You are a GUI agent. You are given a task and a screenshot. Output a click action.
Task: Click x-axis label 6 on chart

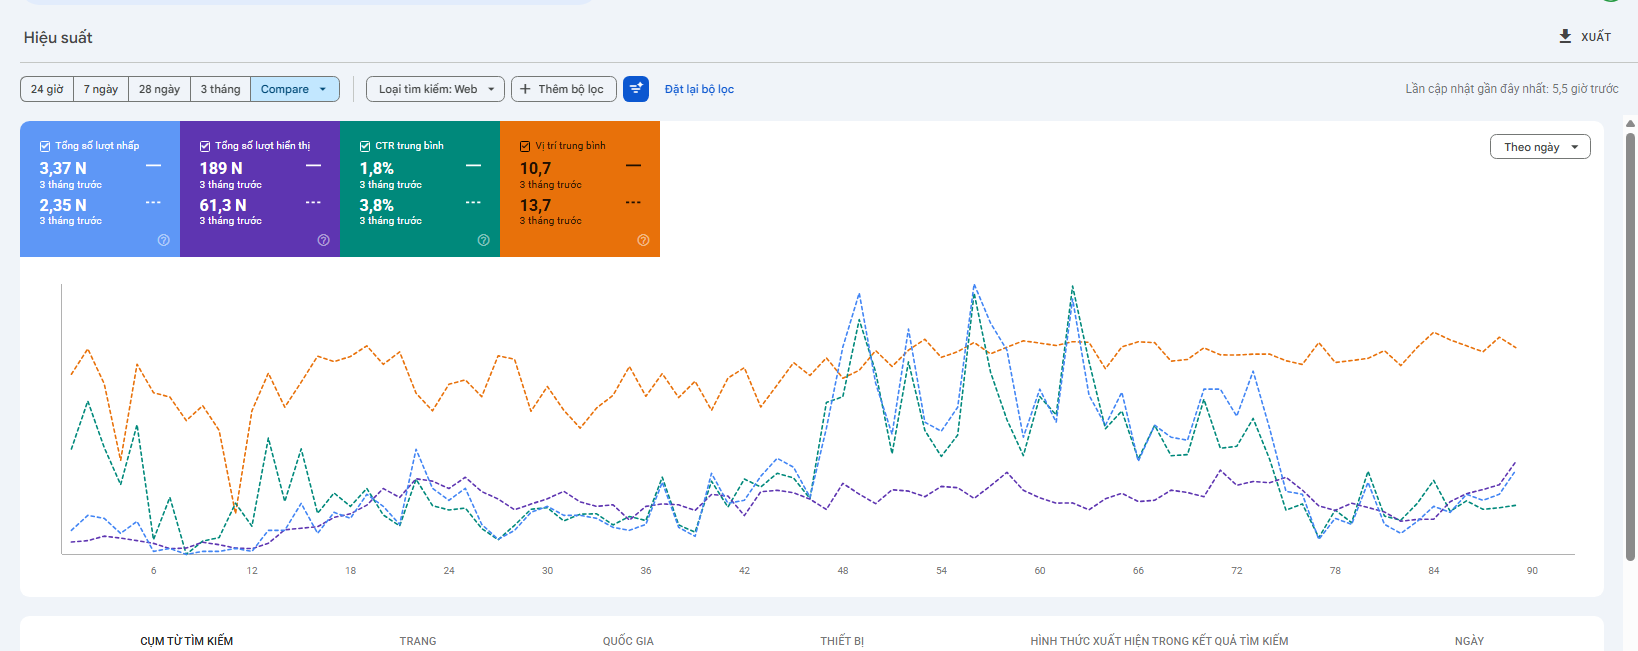153,570
